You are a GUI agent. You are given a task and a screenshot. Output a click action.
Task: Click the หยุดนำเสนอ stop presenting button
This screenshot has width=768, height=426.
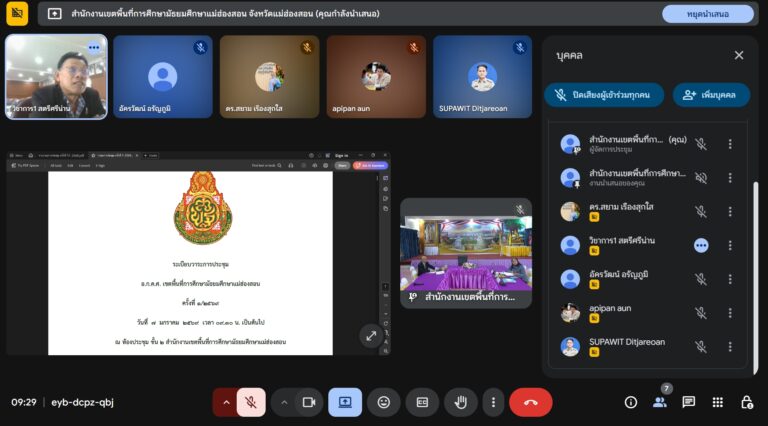[x=707, y=14]
